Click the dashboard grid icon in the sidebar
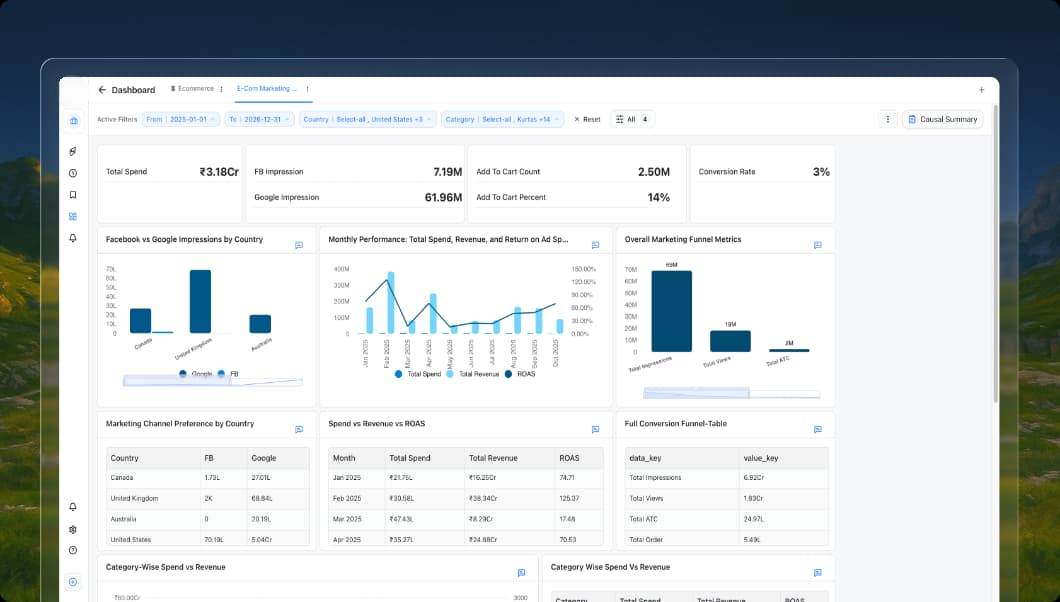 72,216
